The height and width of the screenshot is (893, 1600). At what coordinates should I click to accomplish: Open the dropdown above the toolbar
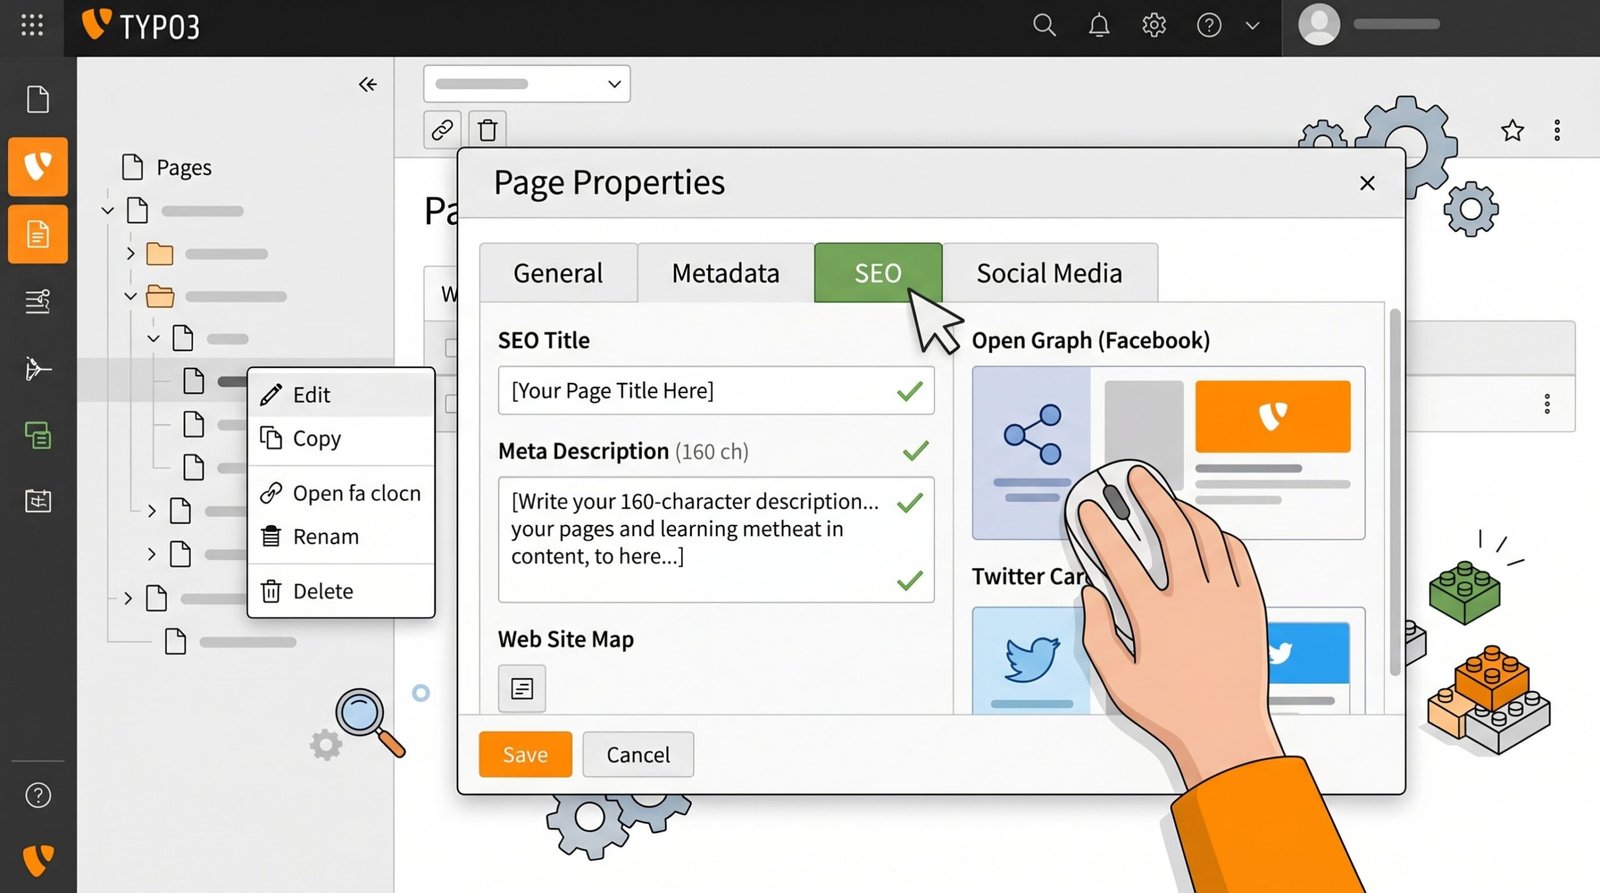pos(527,84)
